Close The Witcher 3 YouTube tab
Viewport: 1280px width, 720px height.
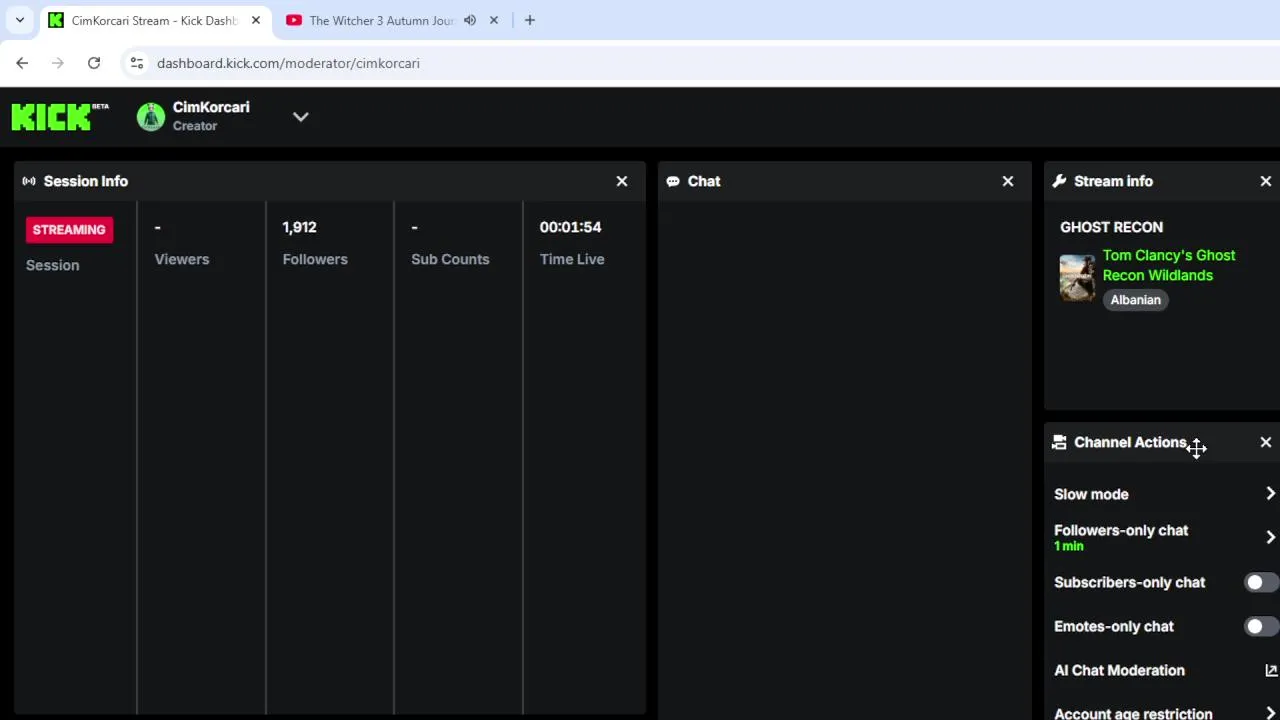coord(493,20)
